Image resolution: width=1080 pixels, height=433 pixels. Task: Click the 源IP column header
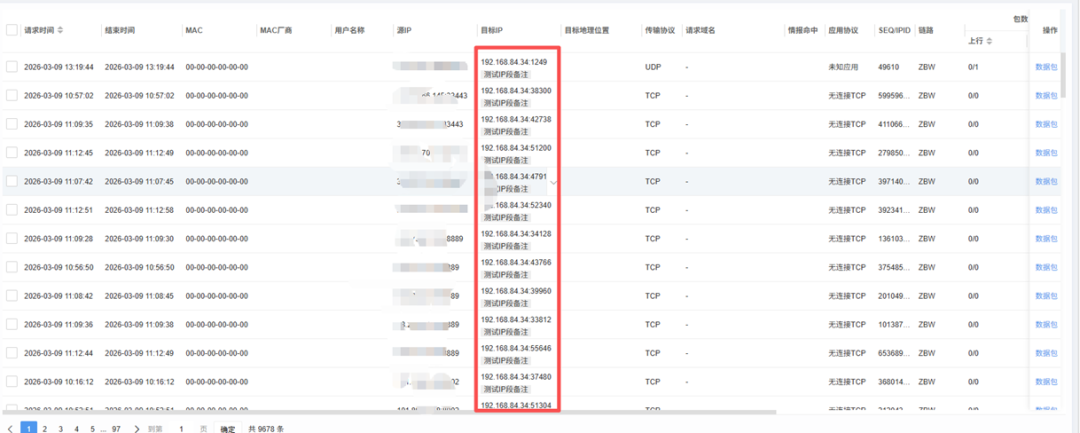tap(404, 30)
